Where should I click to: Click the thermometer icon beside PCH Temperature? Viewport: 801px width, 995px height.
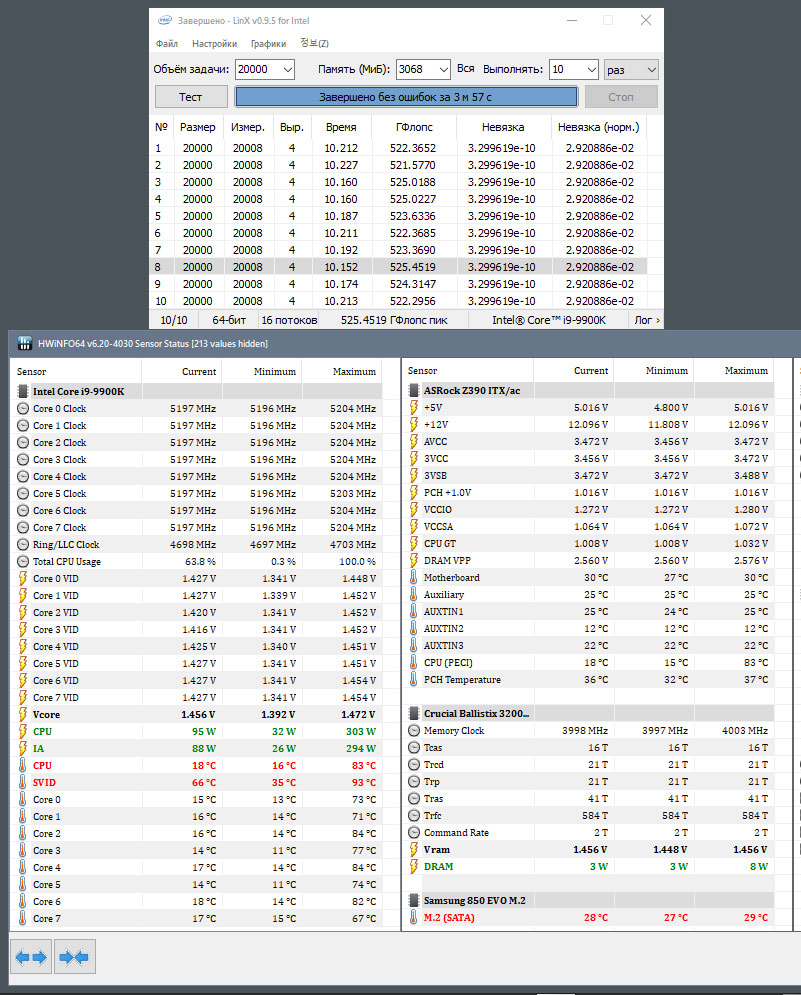(x=414, y=680)
